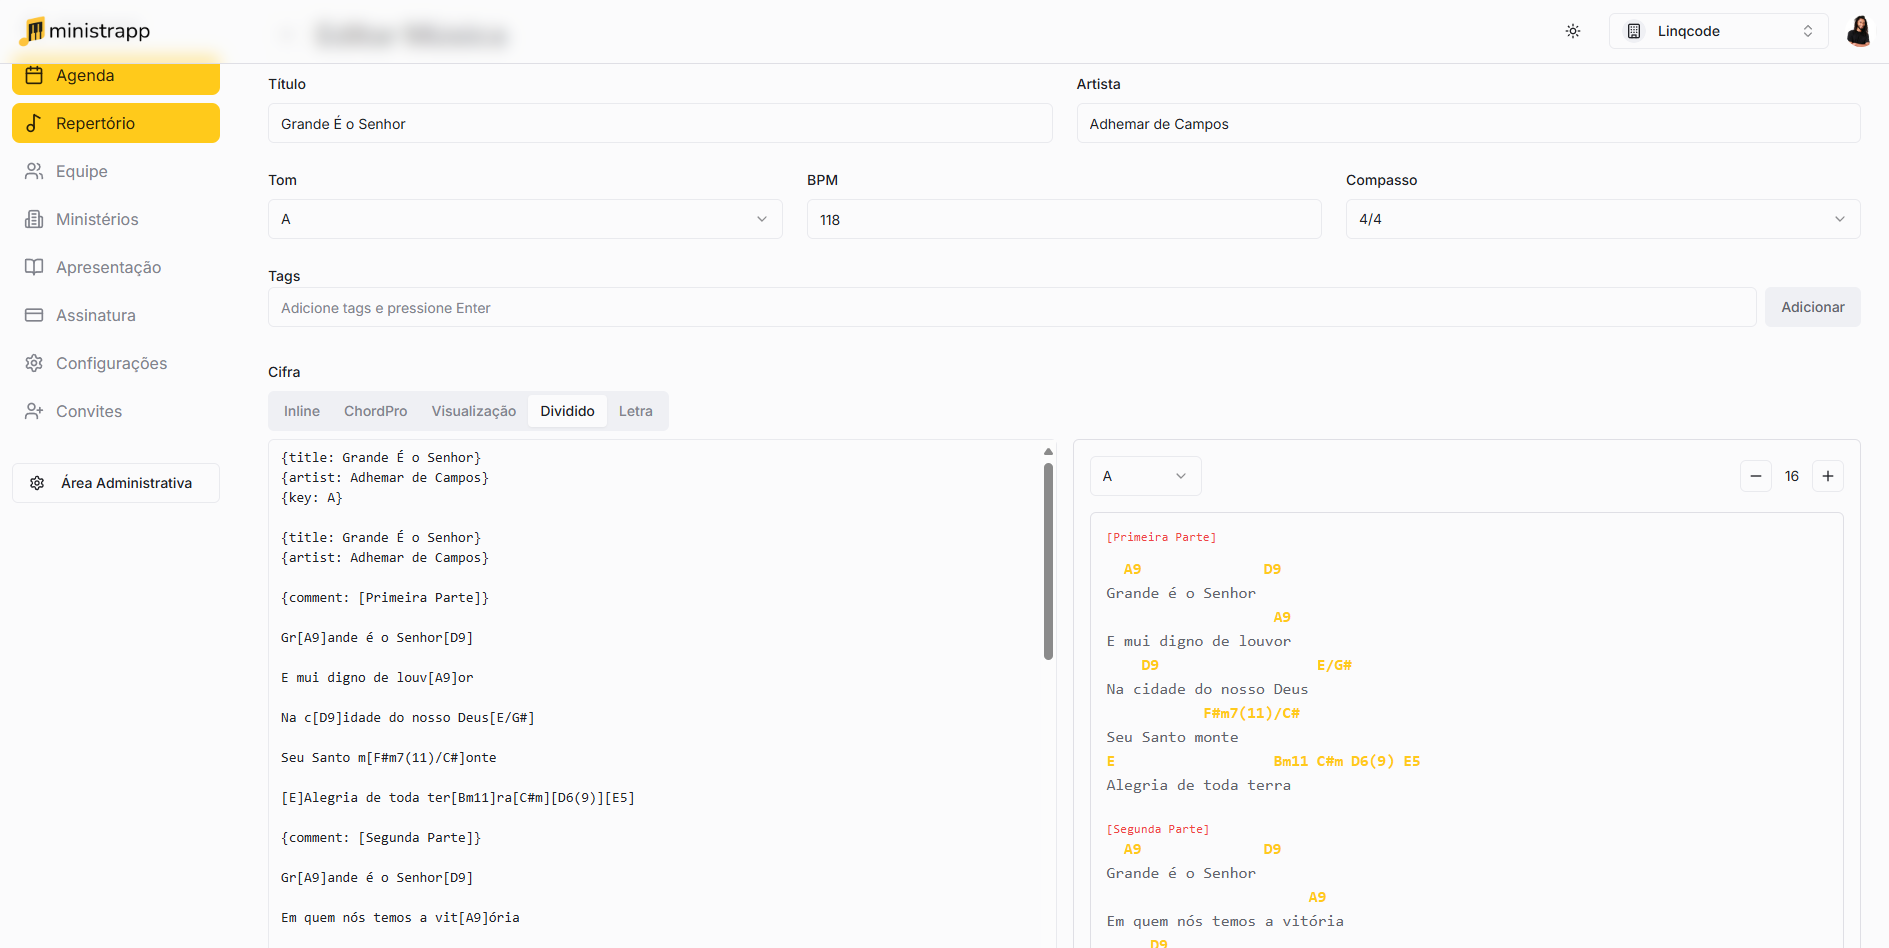Expand the Linqcode organization selector

tap(1717, 31)
